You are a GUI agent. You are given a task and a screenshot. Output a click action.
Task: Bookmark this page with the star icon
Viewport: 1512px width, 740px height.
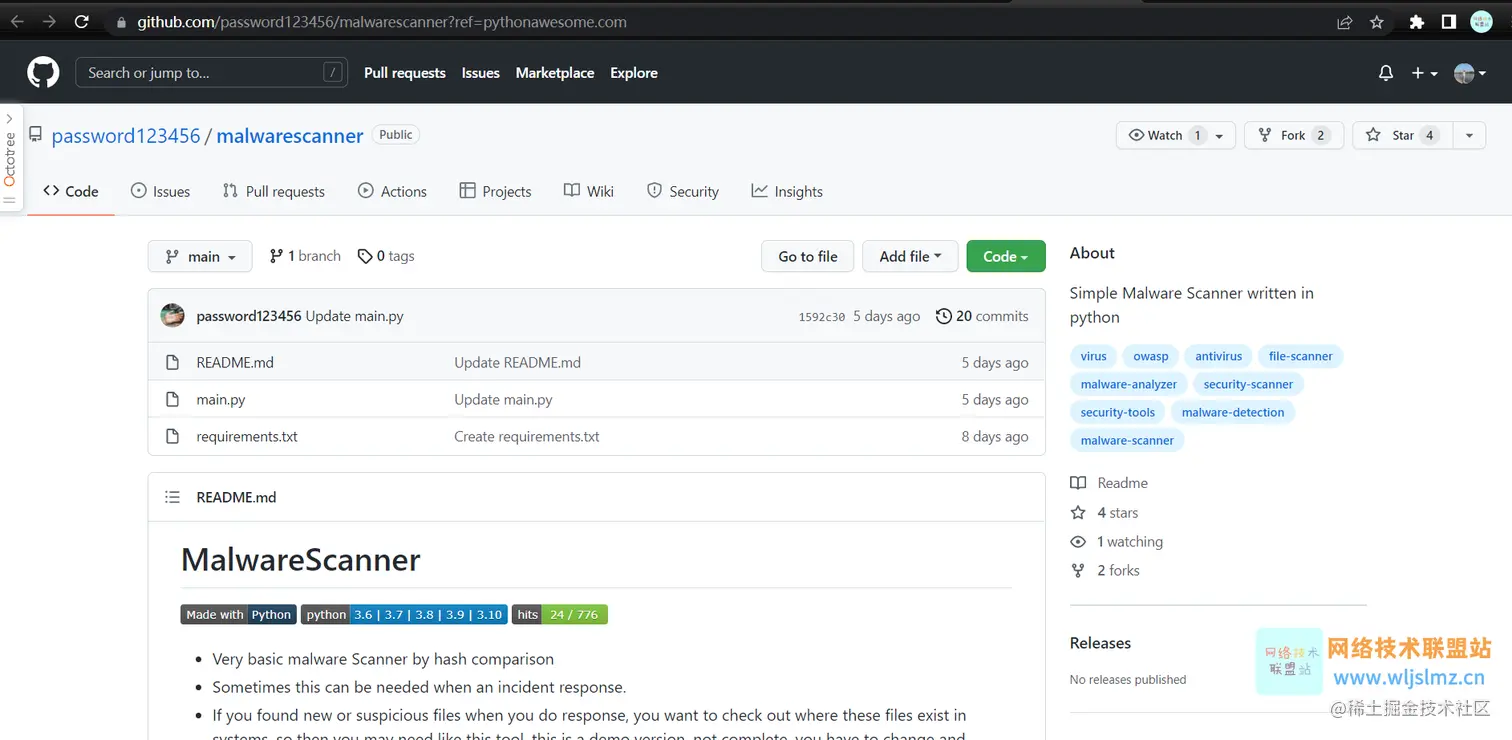click(x=1377, y=22)
